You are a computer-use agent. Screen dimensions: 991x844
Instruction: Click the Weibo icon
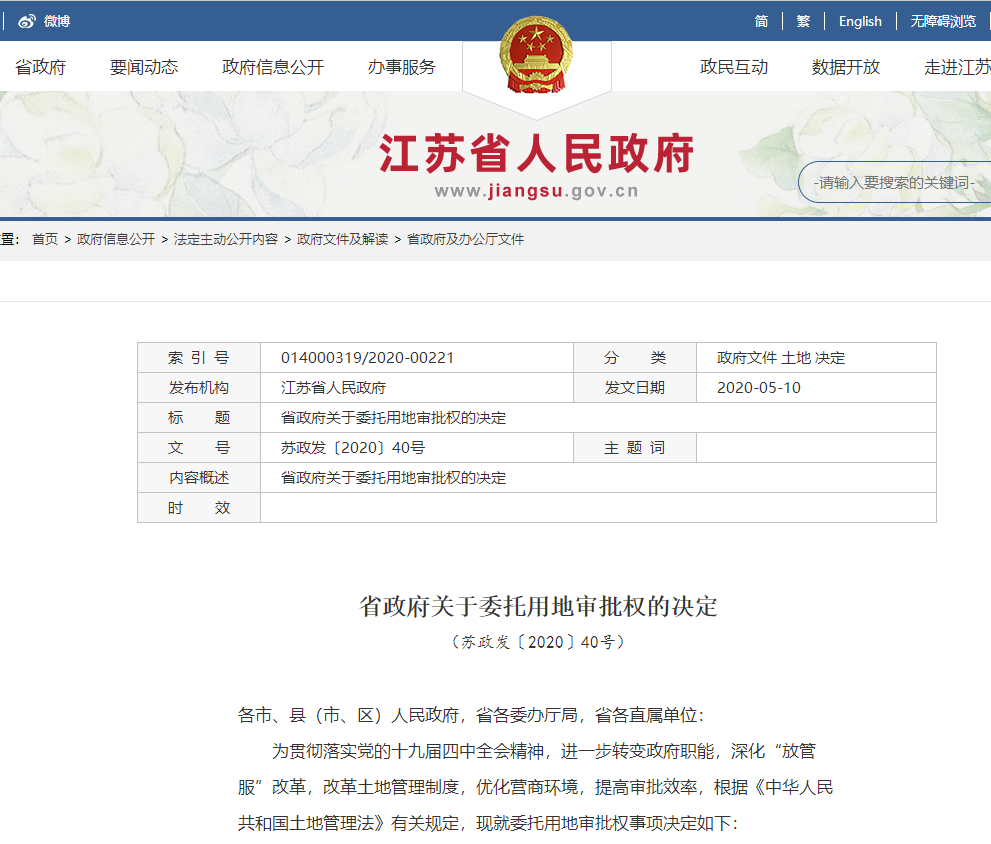click(x=27, y=21)
